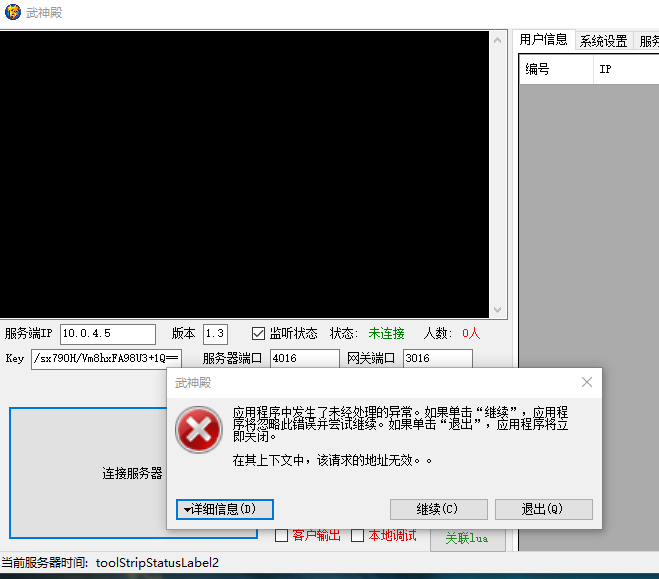Click the 服务端IP input field

click(x=107, y=334)
